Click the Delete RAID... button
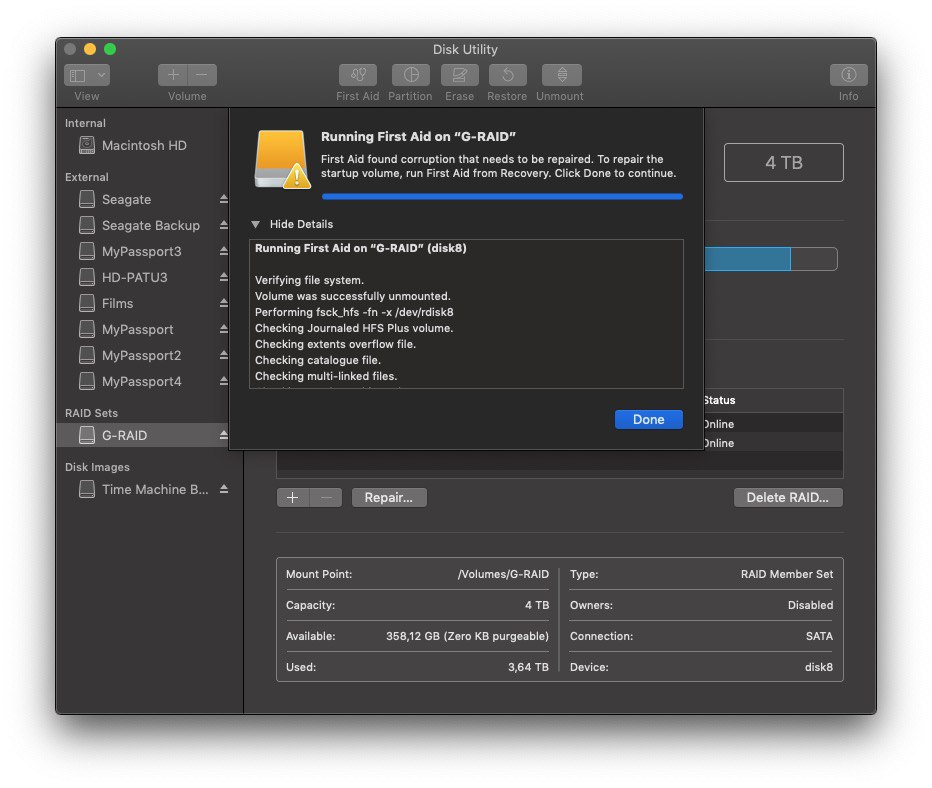932x788 pixels. (788, 497)
